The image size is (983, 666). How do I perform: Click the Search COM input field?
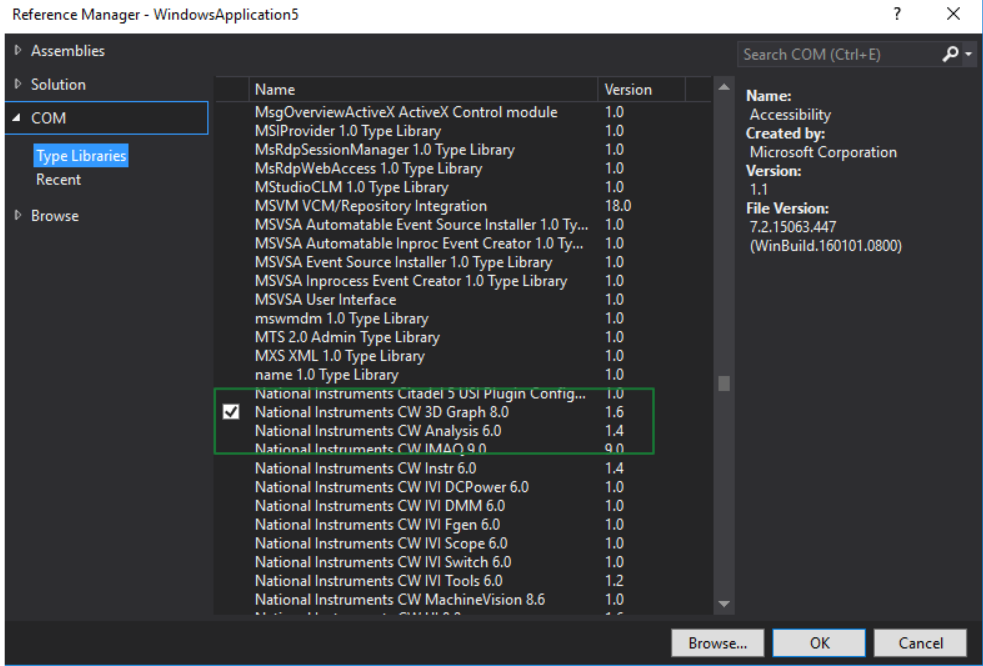click(x=840, y=55)
